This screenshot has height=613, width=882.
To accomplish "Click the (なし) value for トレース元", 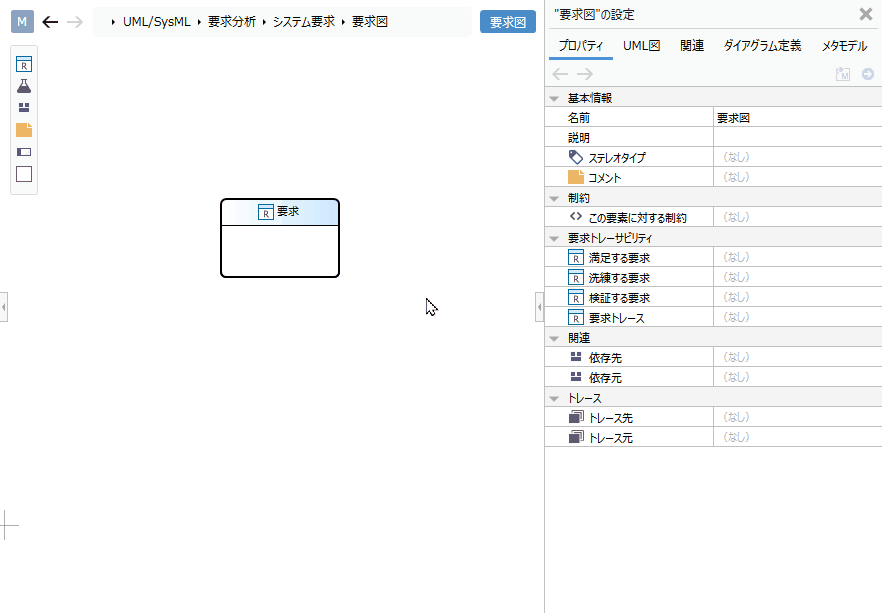I will (736, 437).
